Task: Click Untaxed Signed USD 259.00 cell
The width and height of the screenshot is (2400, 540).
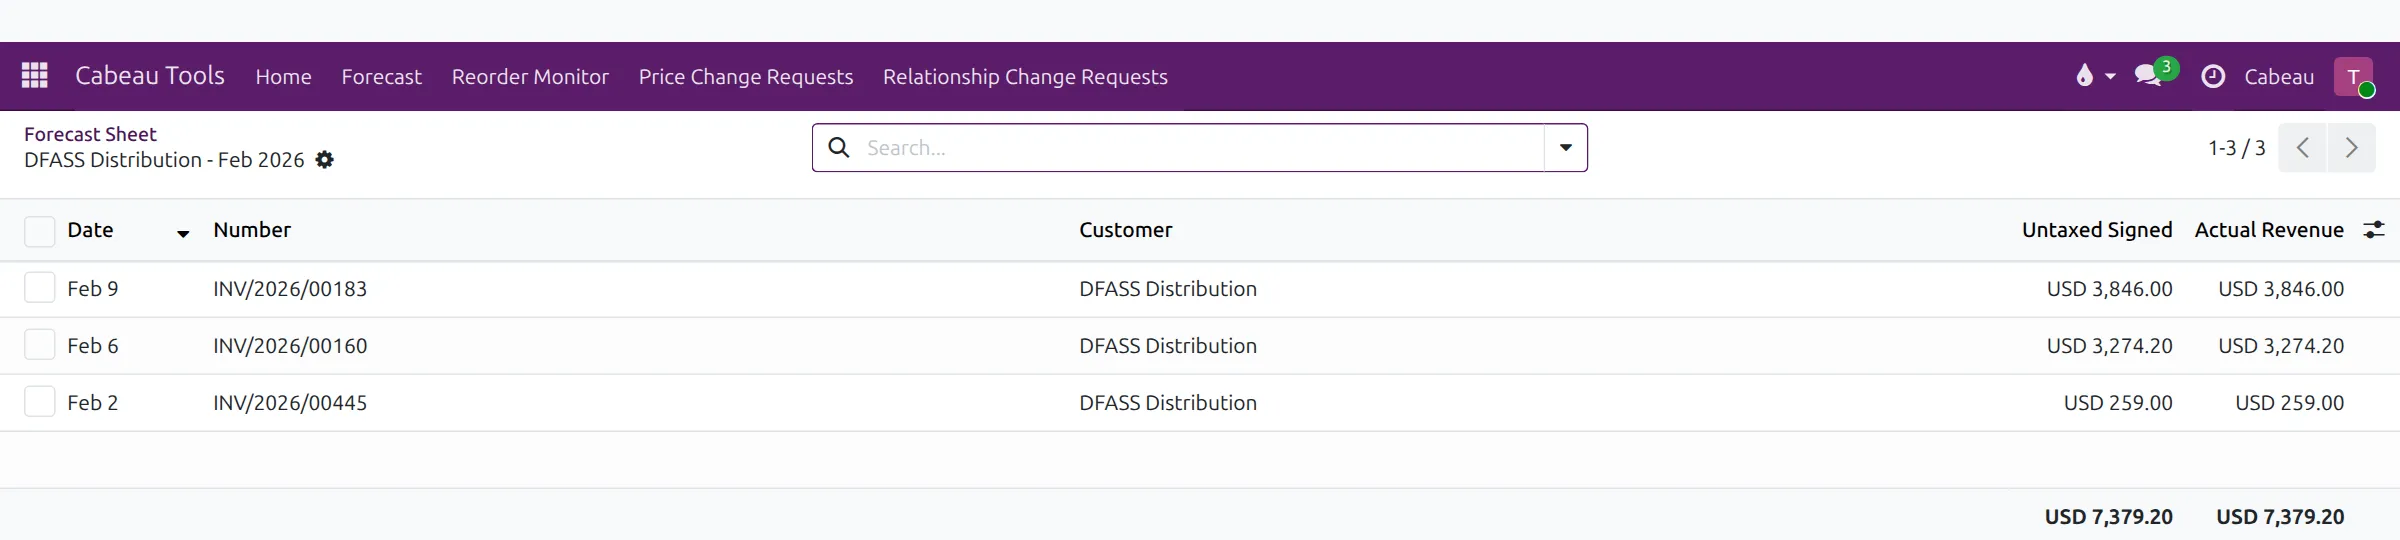Action: pos(2118,403)
